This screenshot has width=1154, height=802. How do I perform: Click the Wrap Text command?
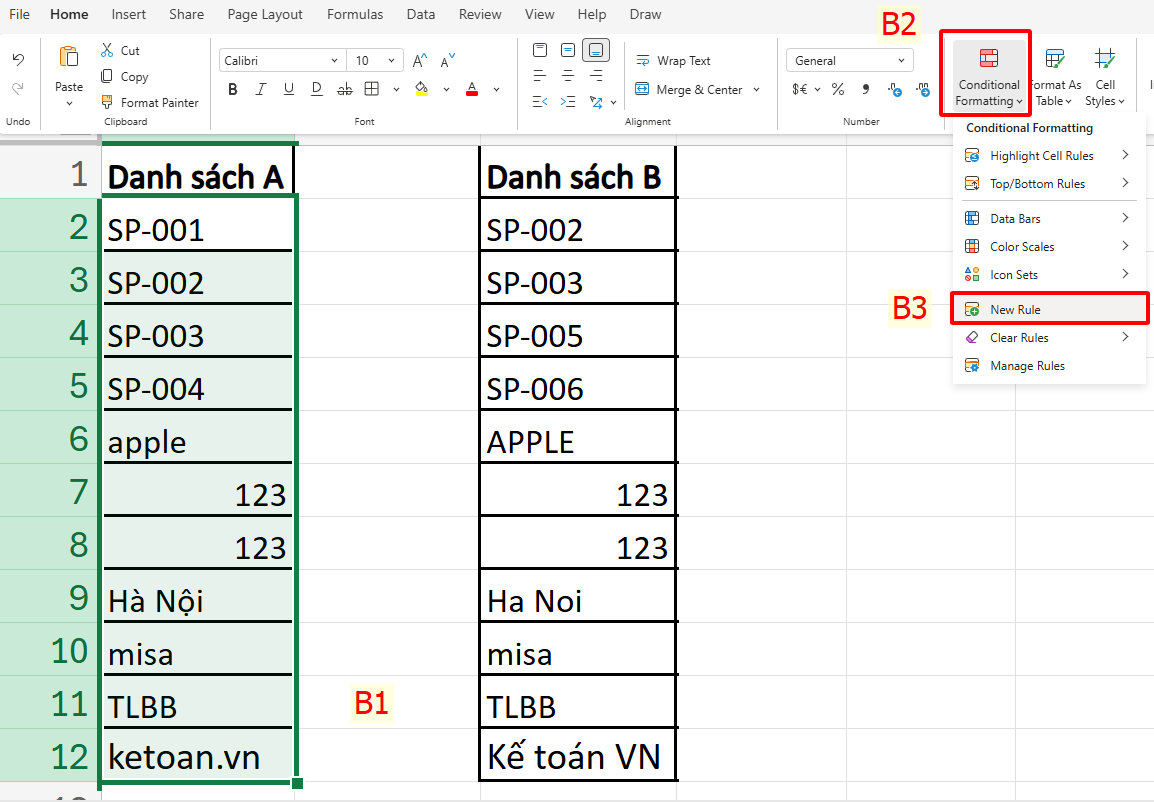pos(673,60)
